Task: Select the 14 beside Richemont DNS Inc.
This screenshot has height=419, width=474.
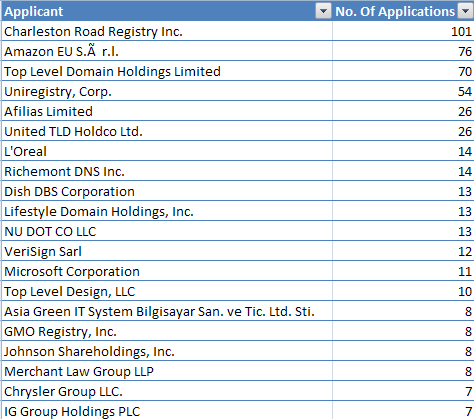Action: tap(403, 171)
